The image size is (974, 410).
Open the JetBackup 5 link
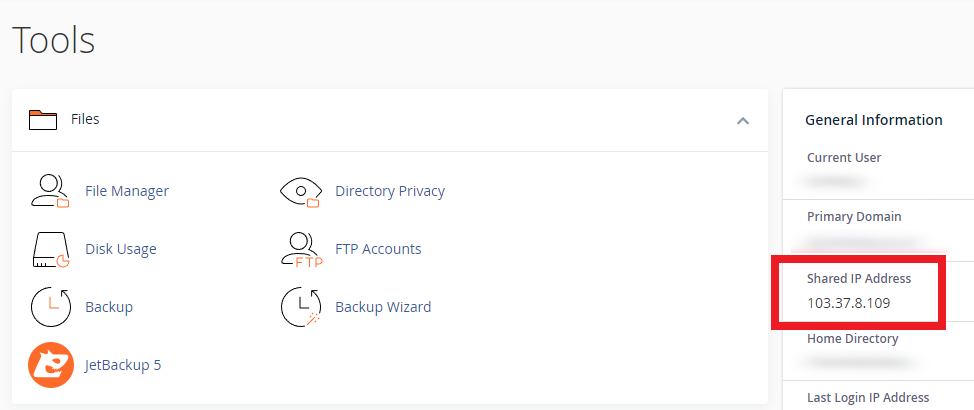point(123,365)
